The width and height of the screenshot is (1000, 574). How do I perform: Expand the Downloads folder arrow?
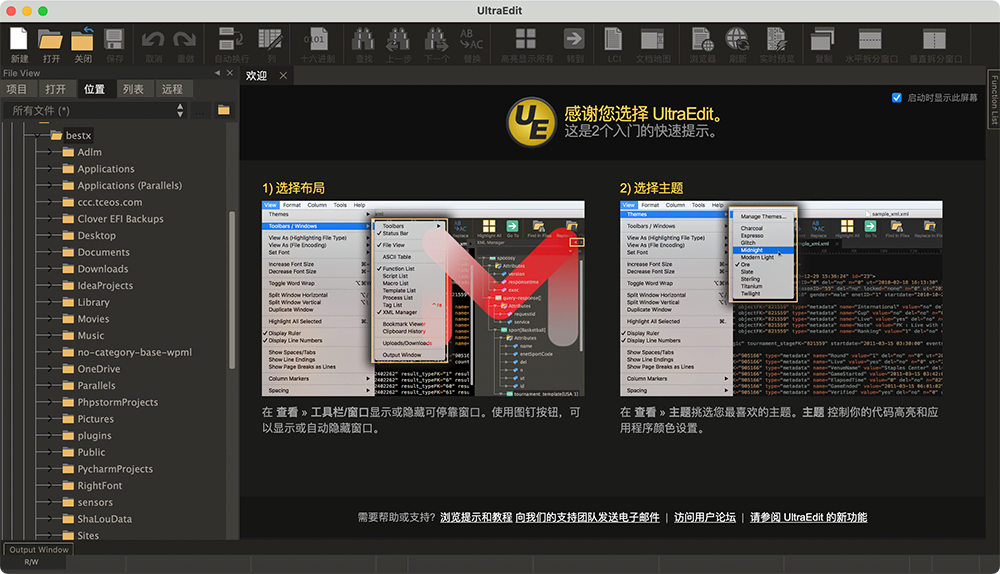coord(48,269)
